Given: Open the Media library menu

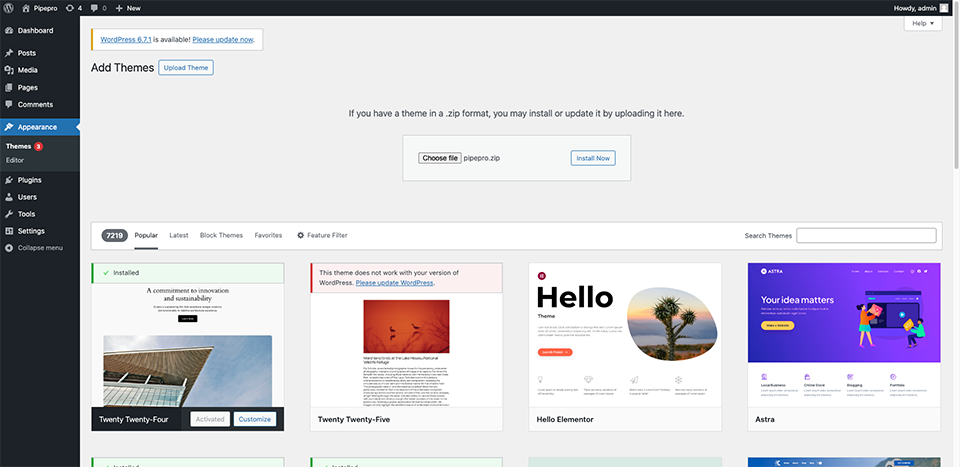Looking at the screenshot, I should point(28,70).
